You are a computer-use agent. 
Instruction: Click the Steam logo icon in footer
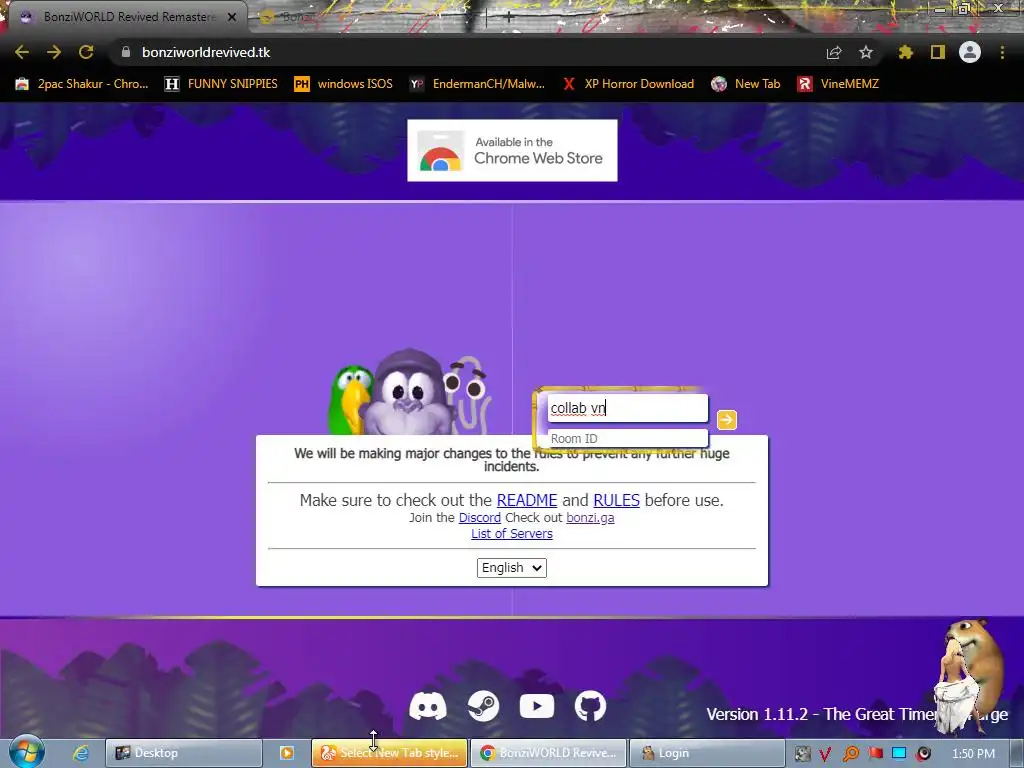click(x=483, y=707)
